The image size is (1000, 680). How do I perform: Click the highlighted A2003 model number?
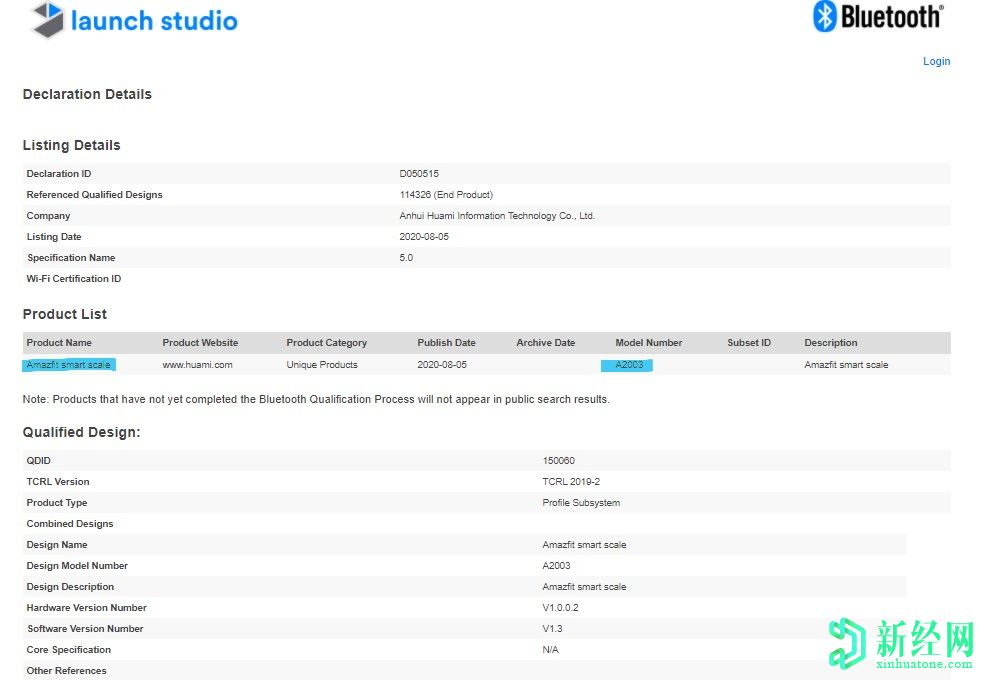coord(627,365)
